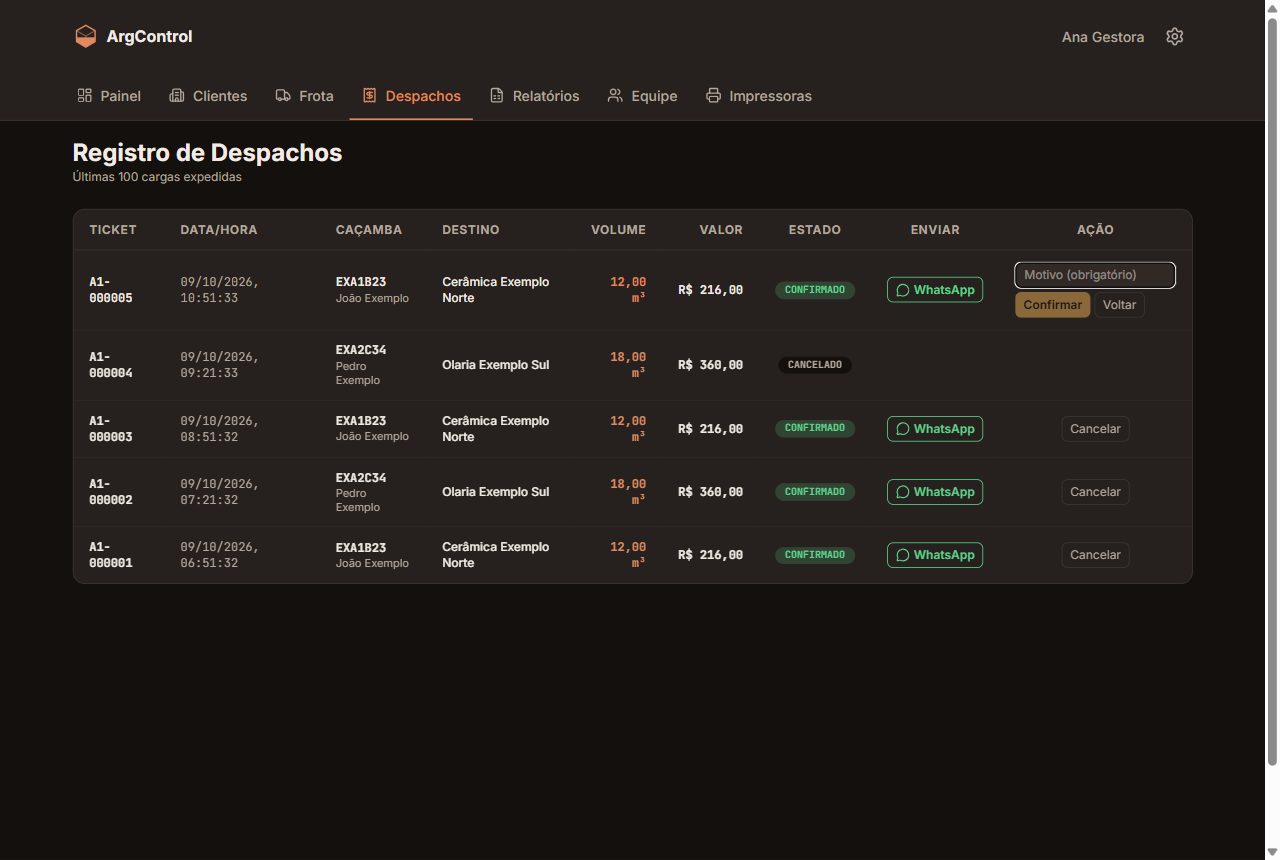Open settings via the gear icon

1175,37
